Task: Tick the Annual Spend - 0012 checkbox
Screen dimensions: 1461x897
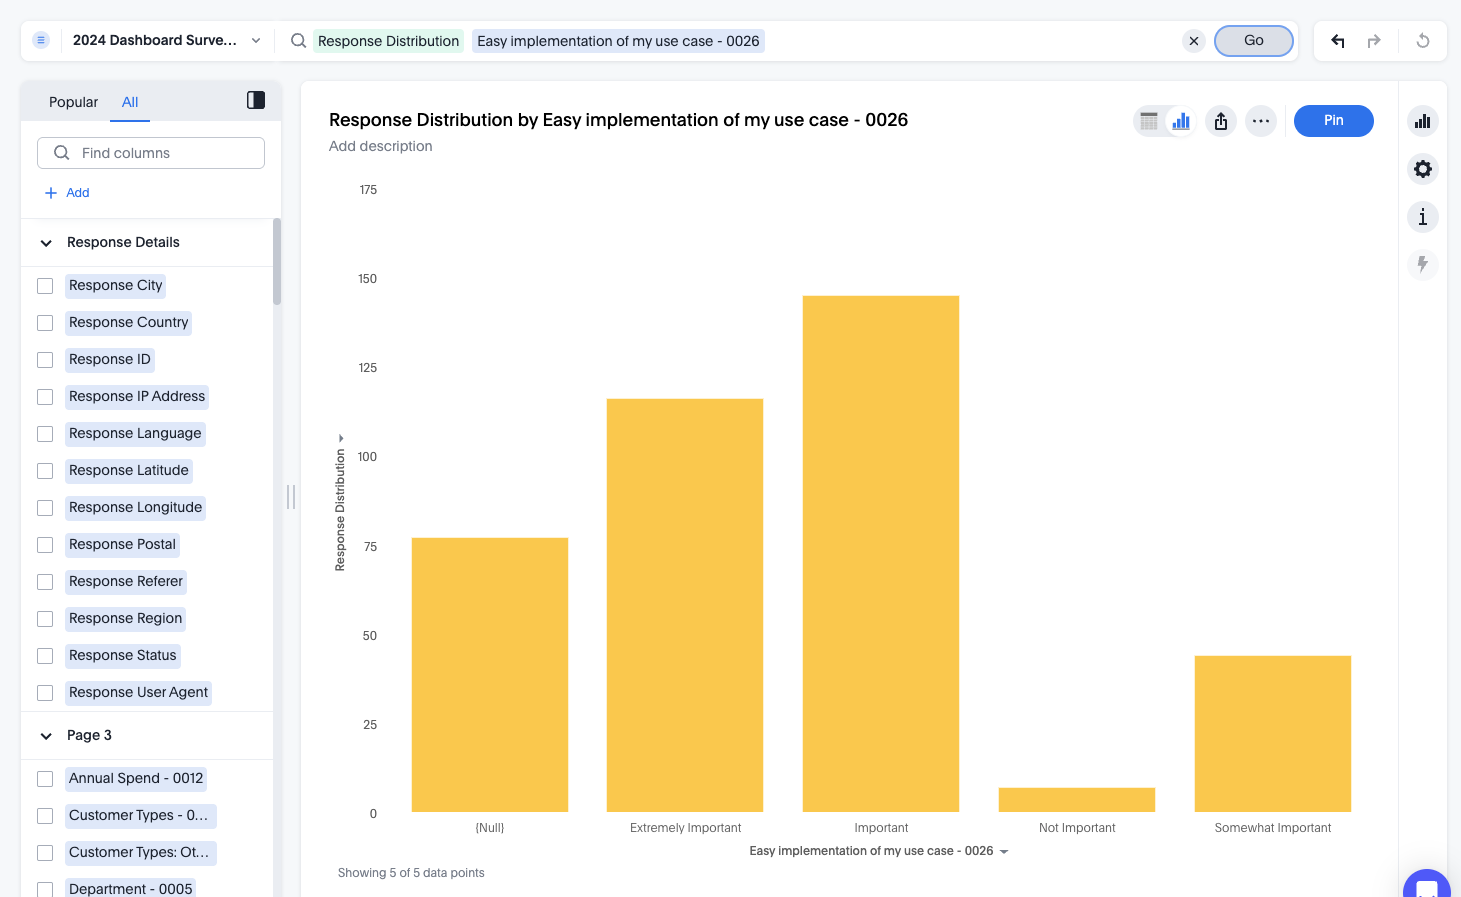Action: 45,779
